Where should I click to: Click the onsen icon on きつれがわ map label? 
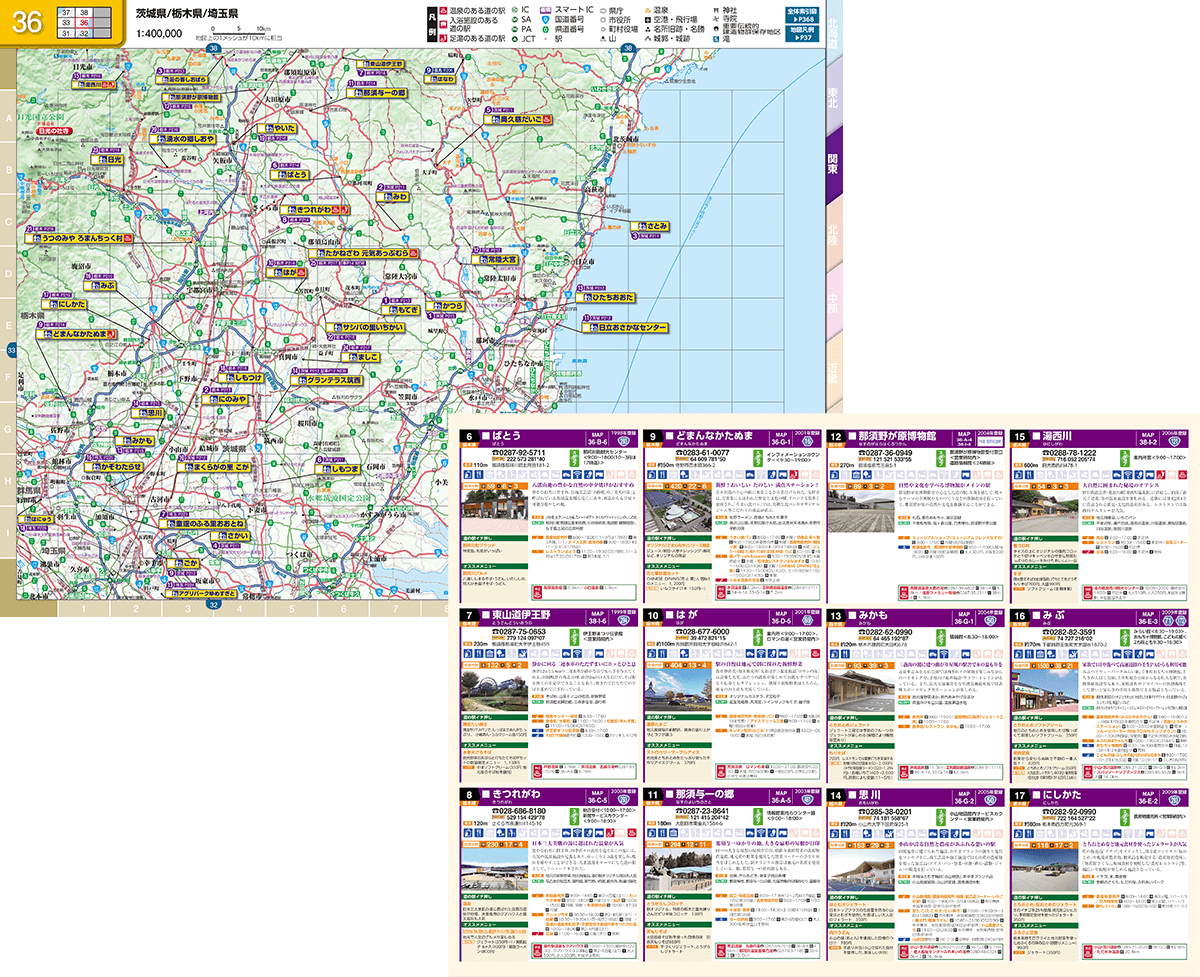(337, 210)
